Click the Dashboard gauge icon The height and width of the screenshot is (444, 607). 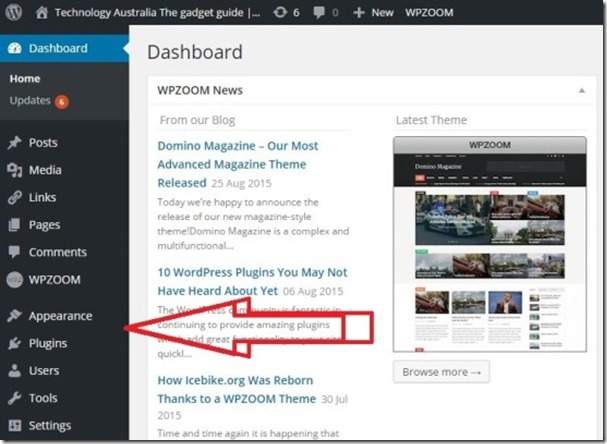pos(15,48)
